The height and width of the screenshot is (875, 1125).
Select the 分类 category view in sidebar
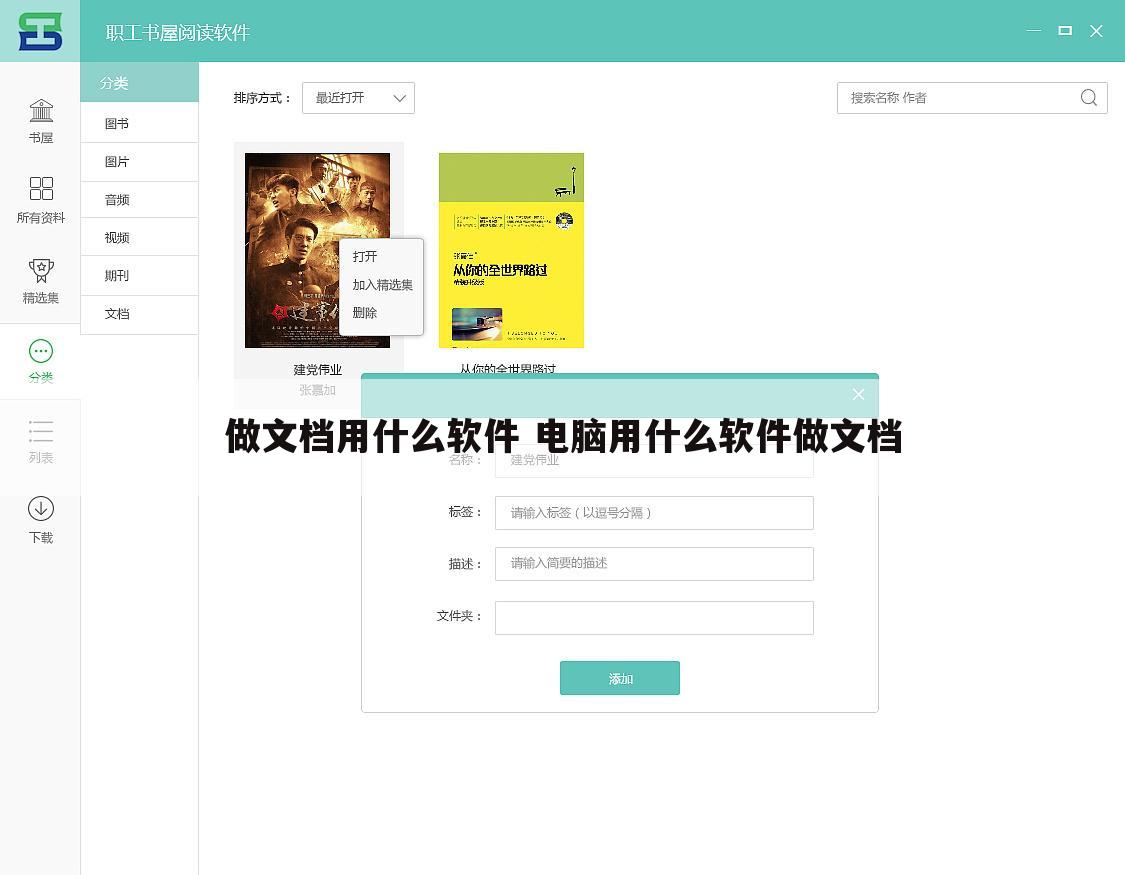[41, 361]
